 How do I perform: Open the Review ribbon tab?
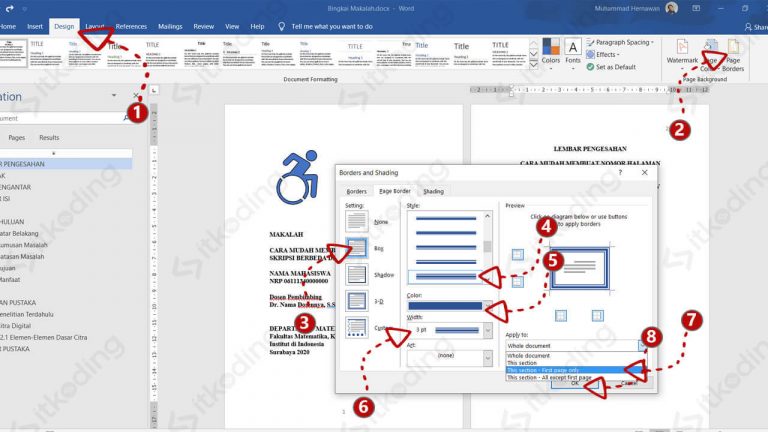[x=203, y=26]
